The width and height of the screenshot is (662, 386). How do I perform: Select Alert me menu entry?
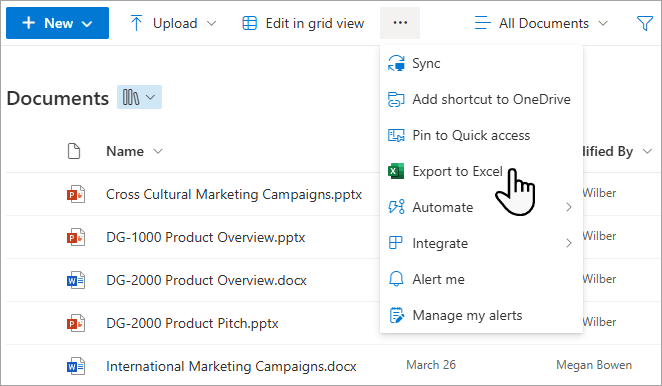click(481, 279)
